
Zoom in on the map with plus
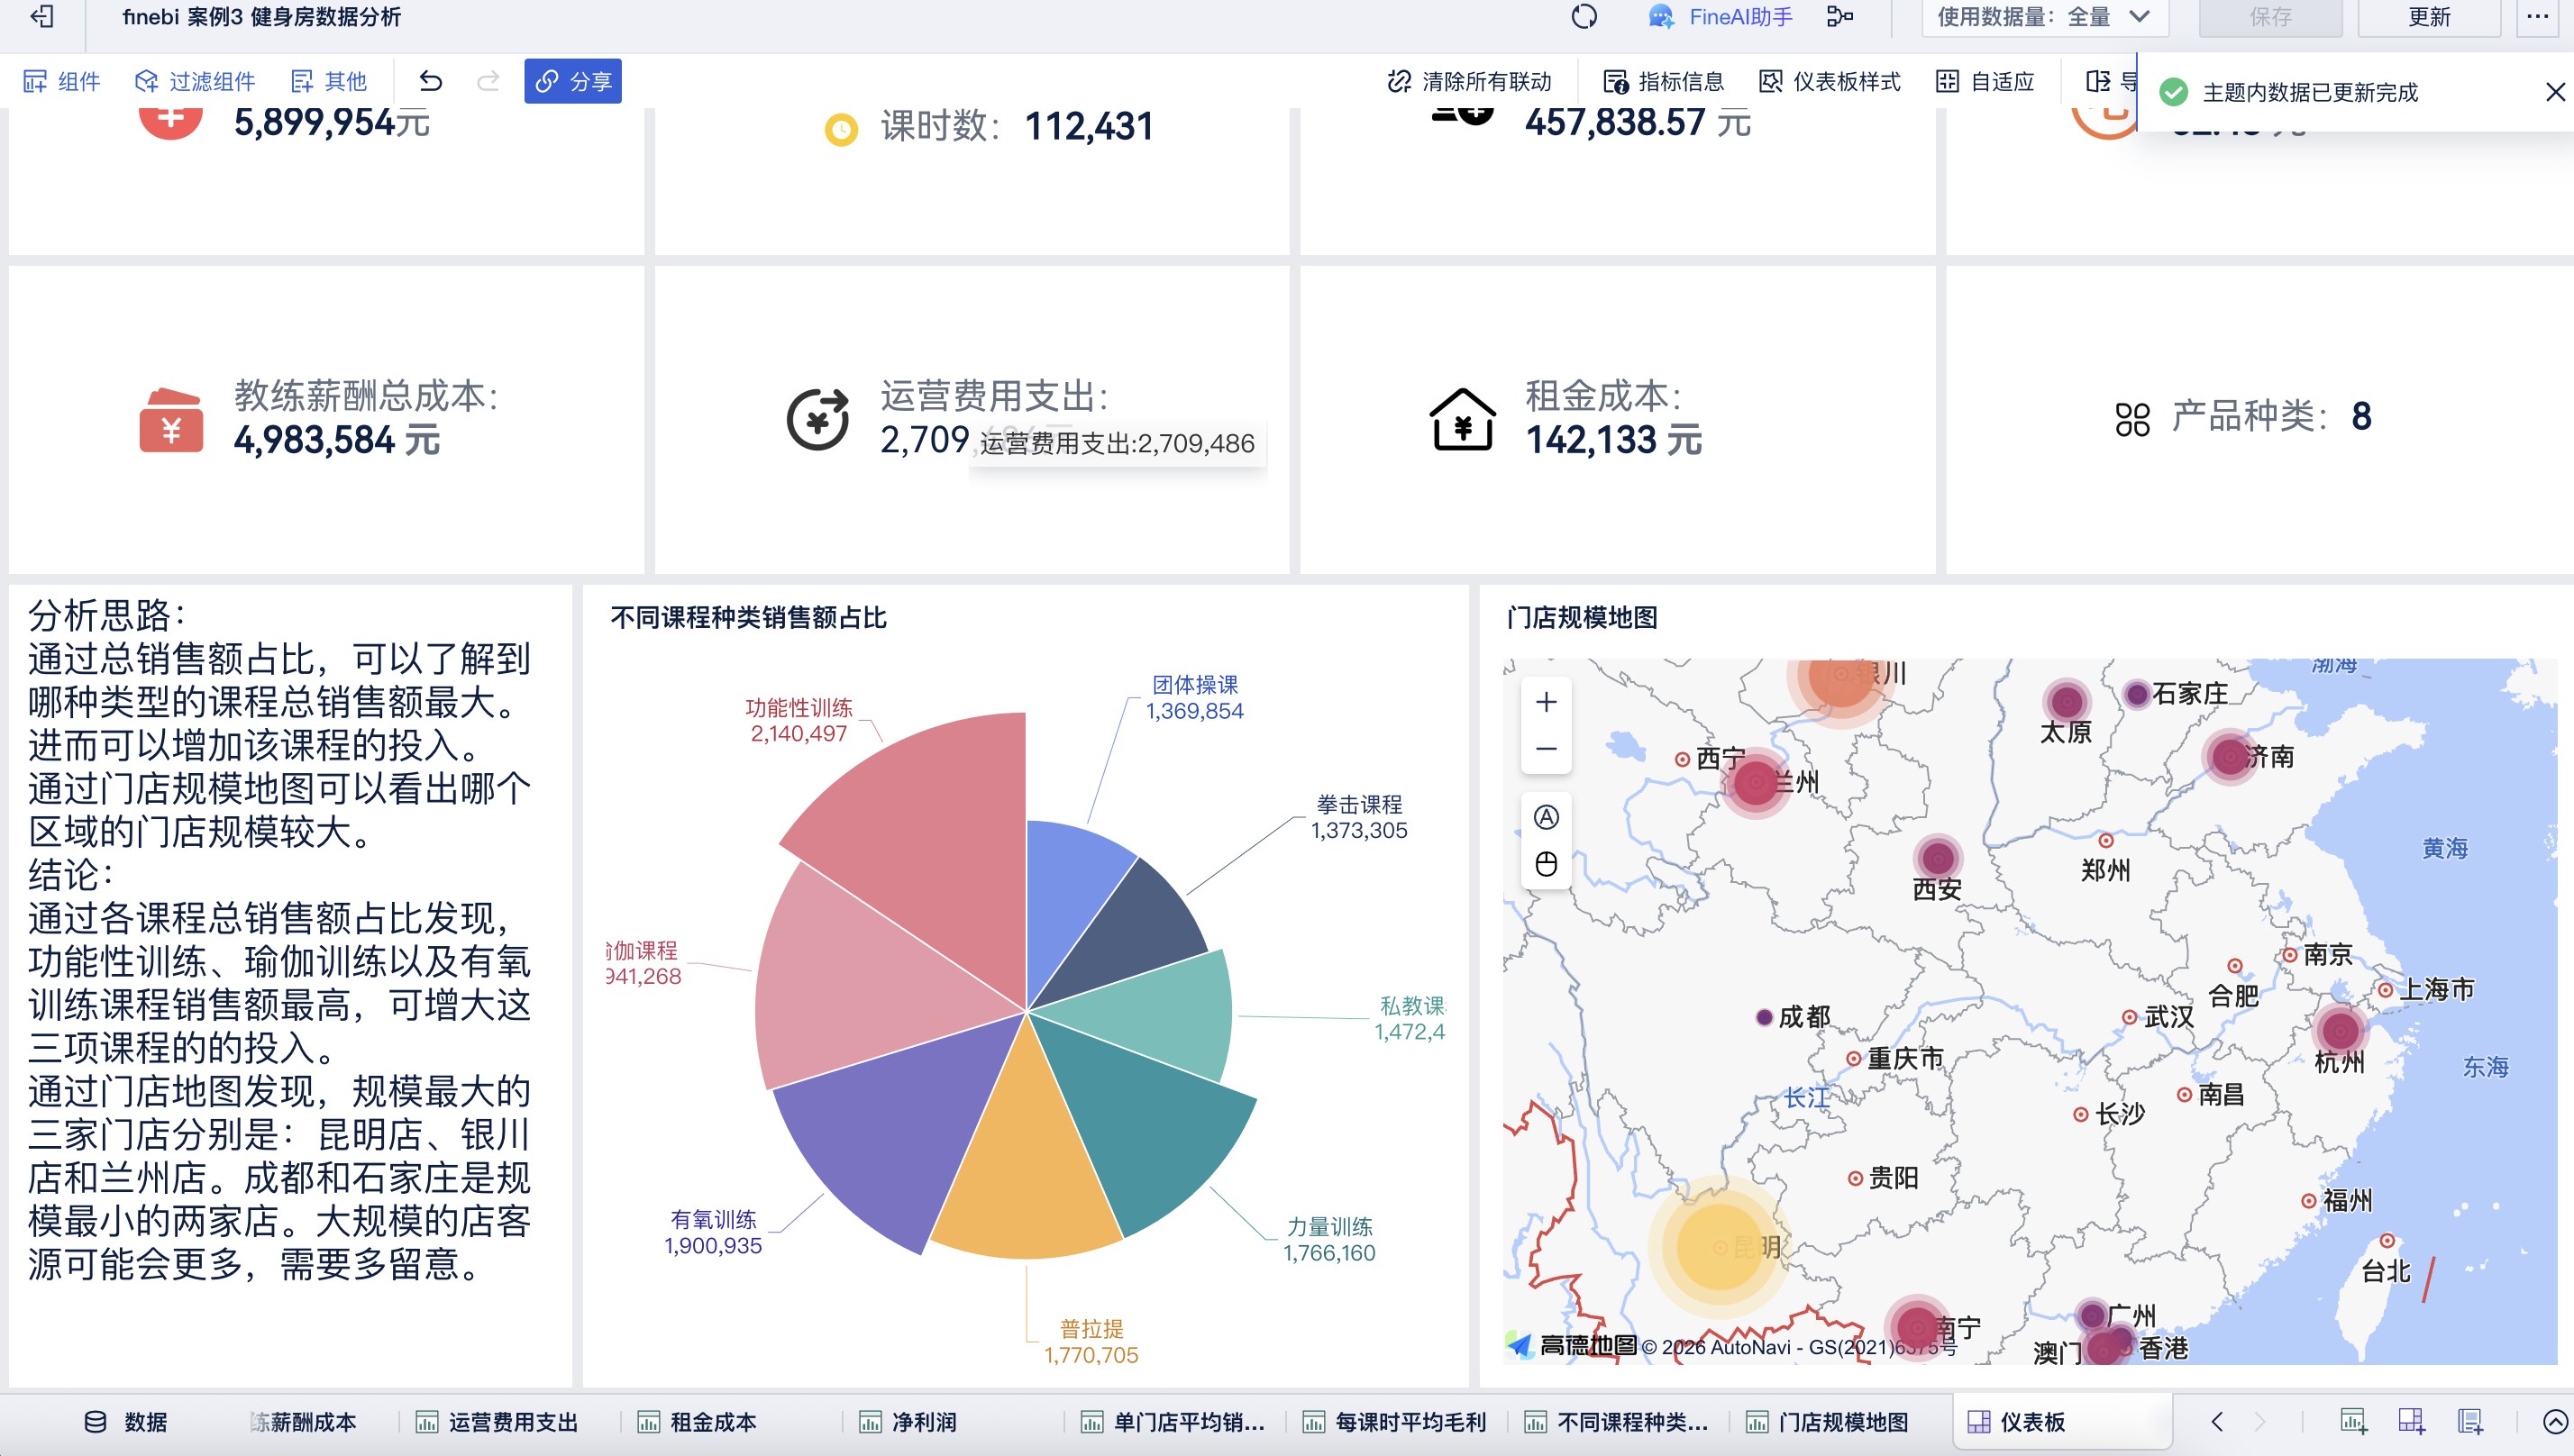1546,702
